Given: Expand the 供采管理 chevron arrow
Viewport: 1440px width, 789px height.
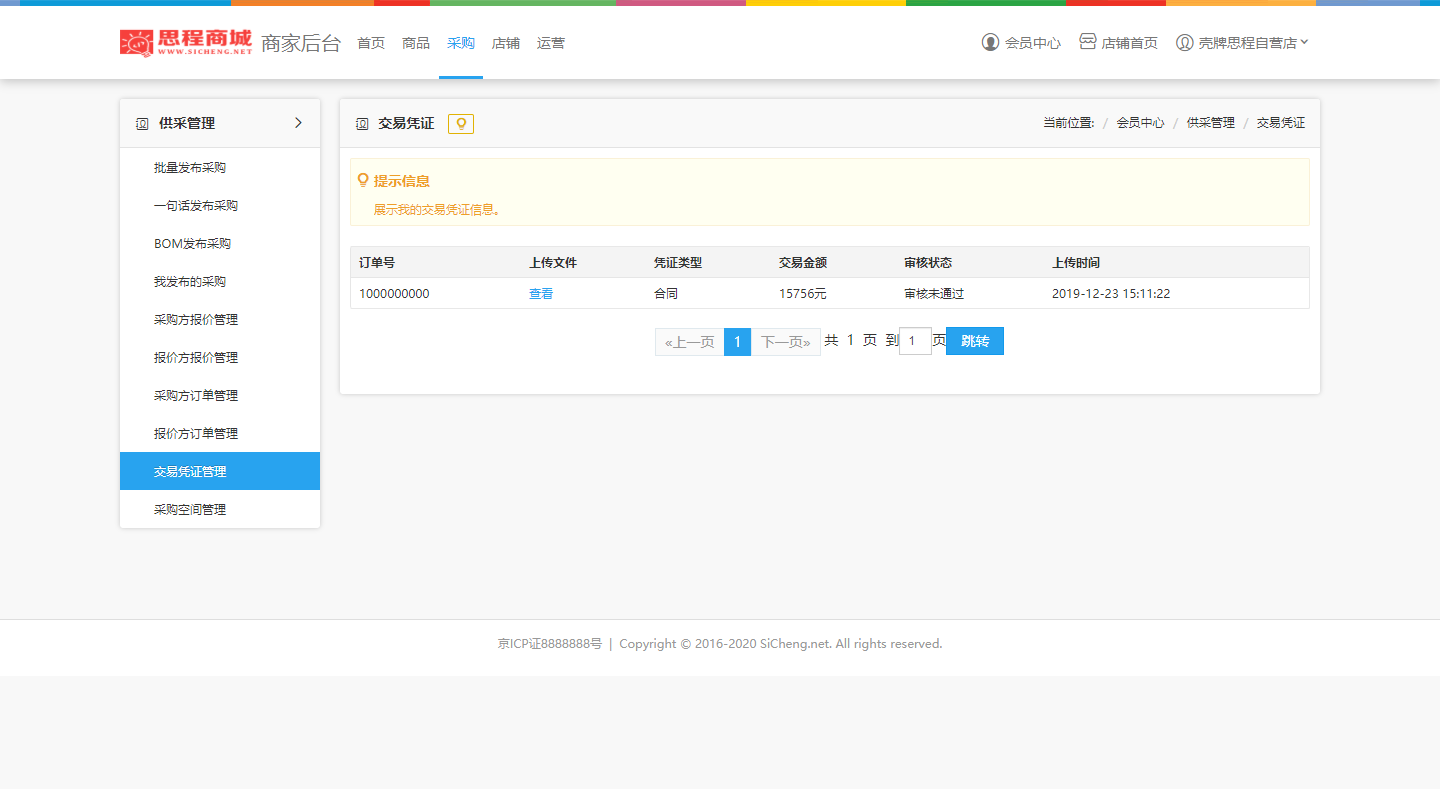Looking at the screenshot, I should click(298, 123).
